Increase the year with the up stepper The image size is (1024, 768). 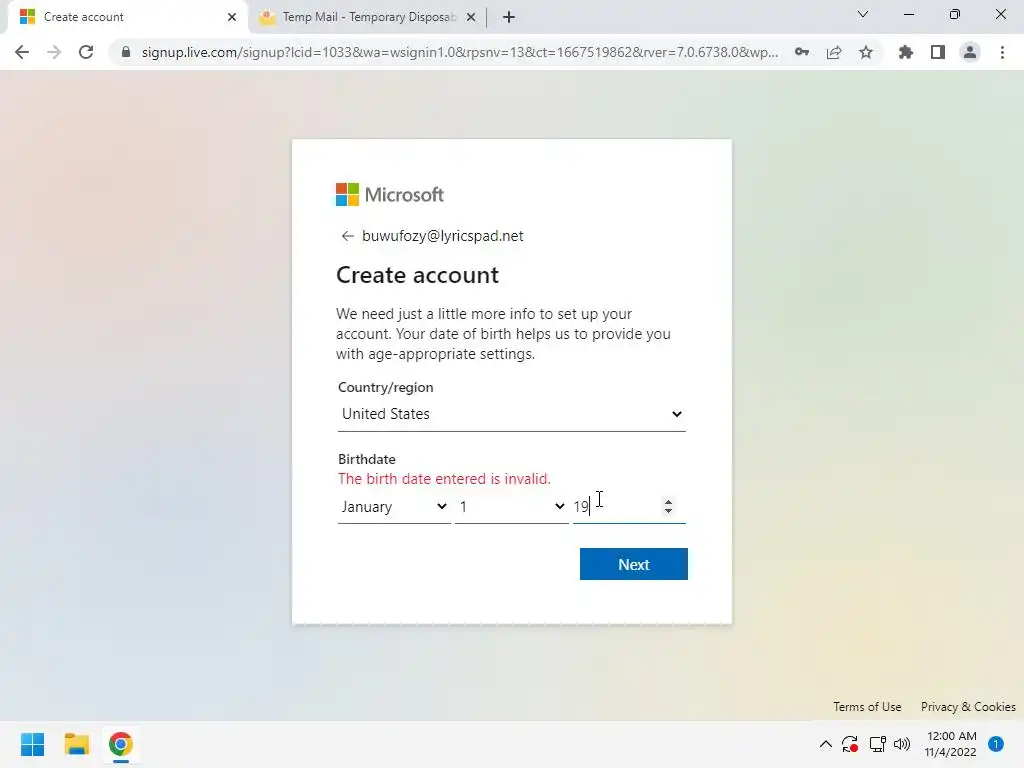[668, 502]
